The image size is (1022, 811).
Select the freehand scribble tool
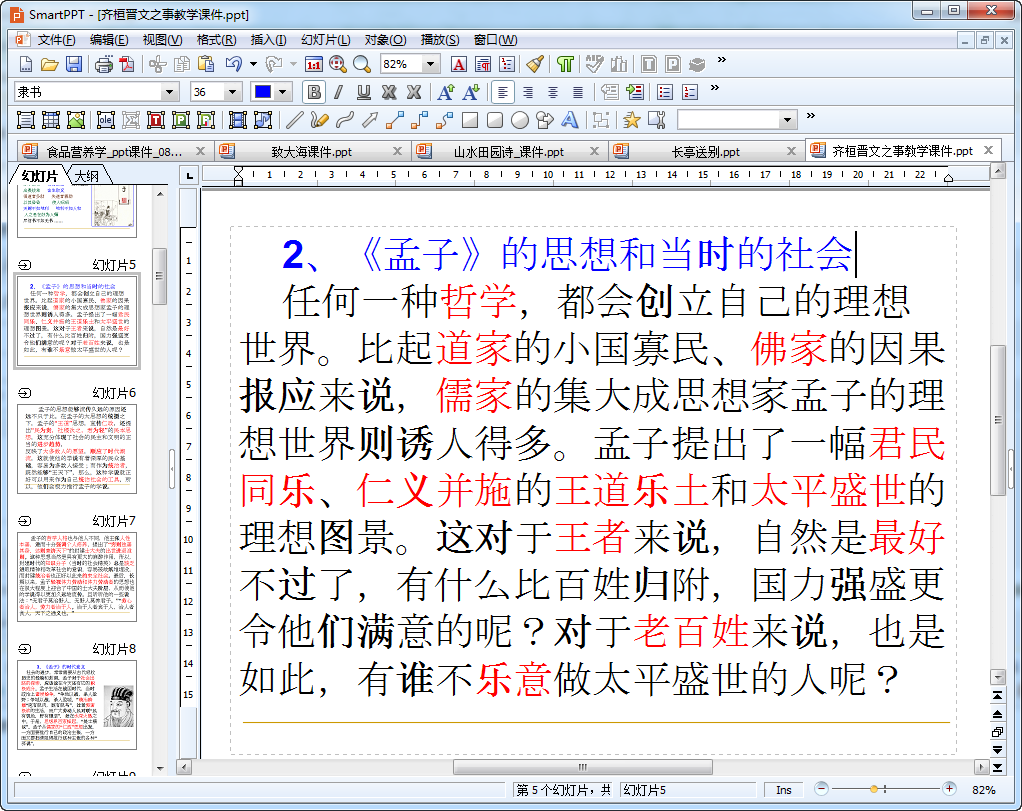click(319, 120)
